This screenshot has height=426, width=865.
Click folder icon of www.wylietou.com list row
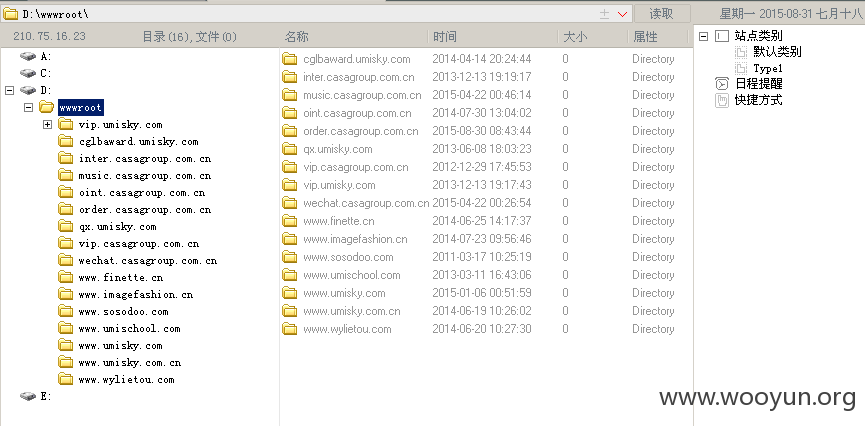tap(290, 329)
